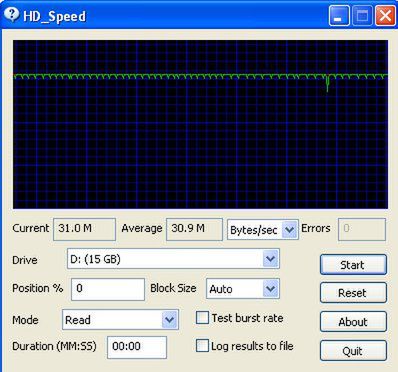Minimize the HD_Speed window
Image resolution: width=398 pixels, height=372 pixels.
click(339, 15)
